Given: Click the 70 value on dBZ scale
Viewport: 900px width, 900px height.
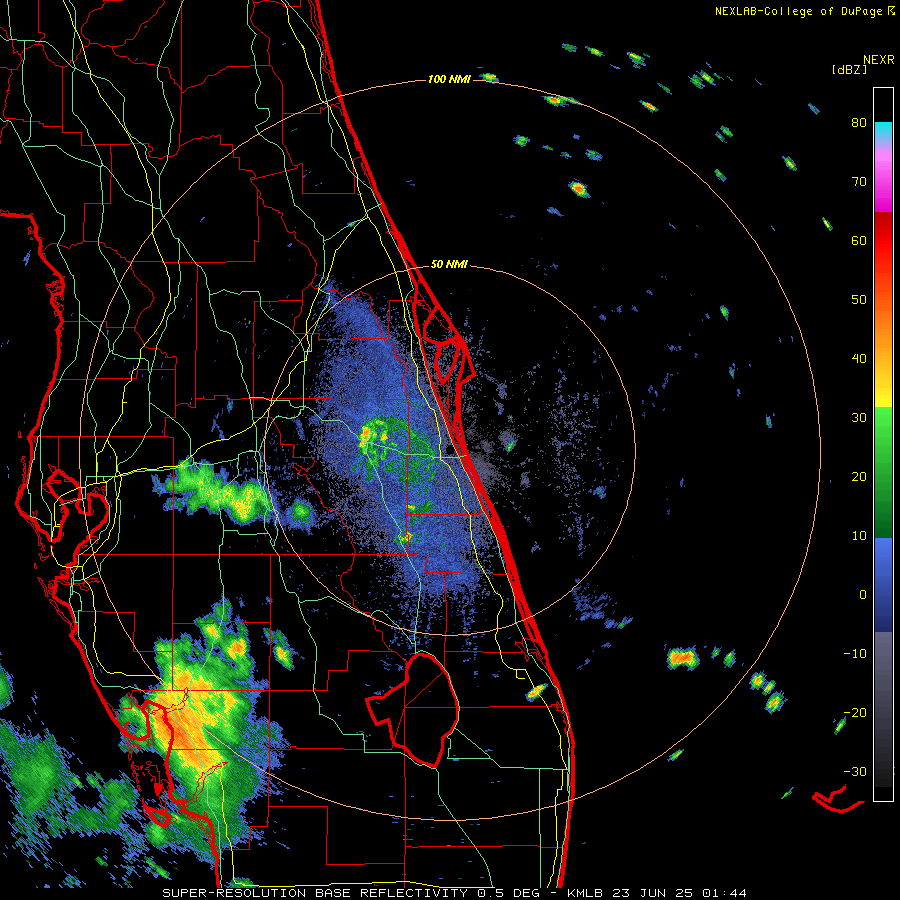Looking at the screenshot, I should (x=859, y=181).
